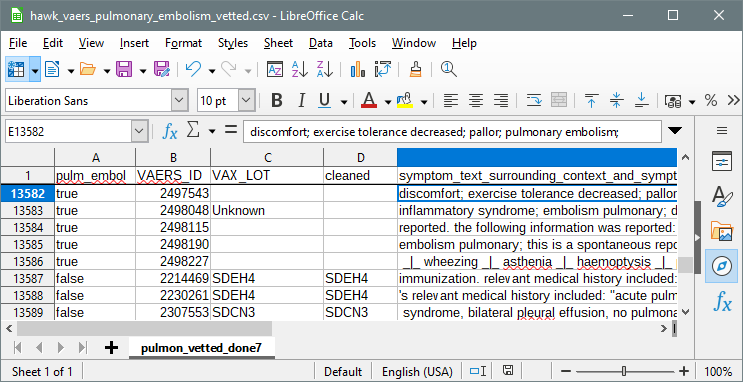Image resolution: width=743 pixels, height=382 pixels.
Task: Open sidebar Gallery panel
Action: click(x=722, y=232)
